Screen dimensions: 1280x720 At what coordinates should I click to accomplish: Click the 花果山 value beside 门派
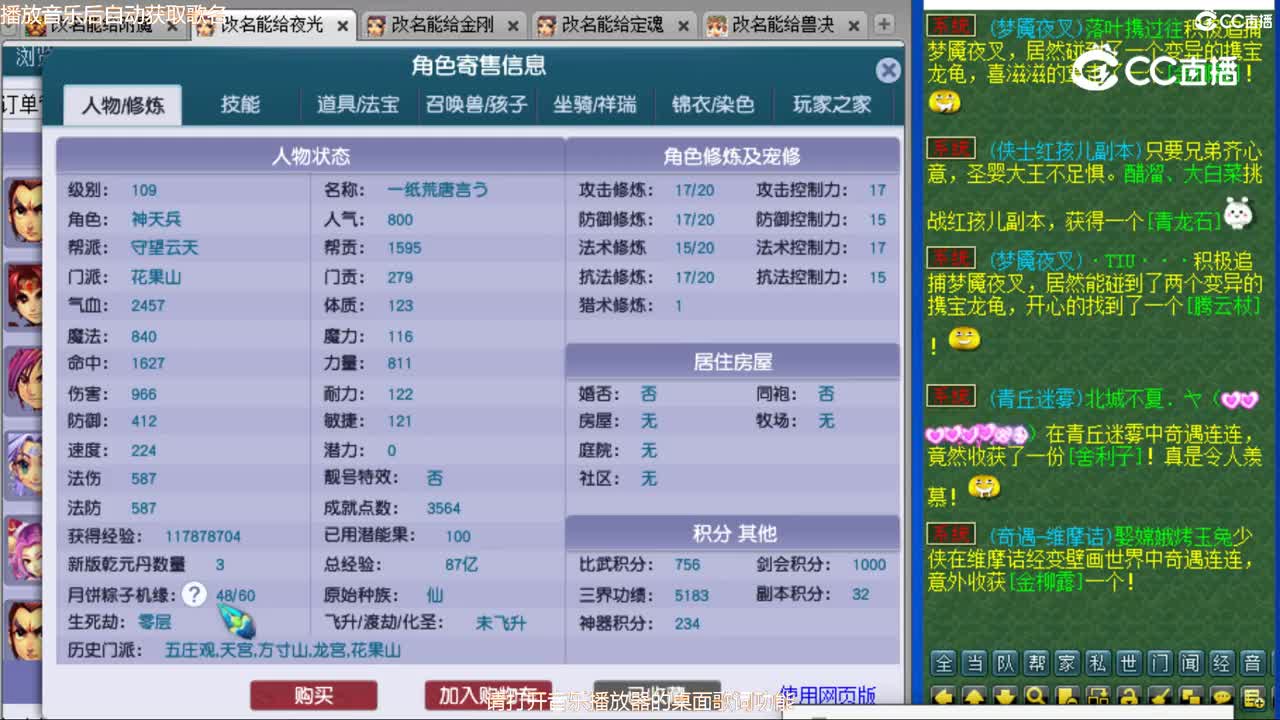(156, 277)
